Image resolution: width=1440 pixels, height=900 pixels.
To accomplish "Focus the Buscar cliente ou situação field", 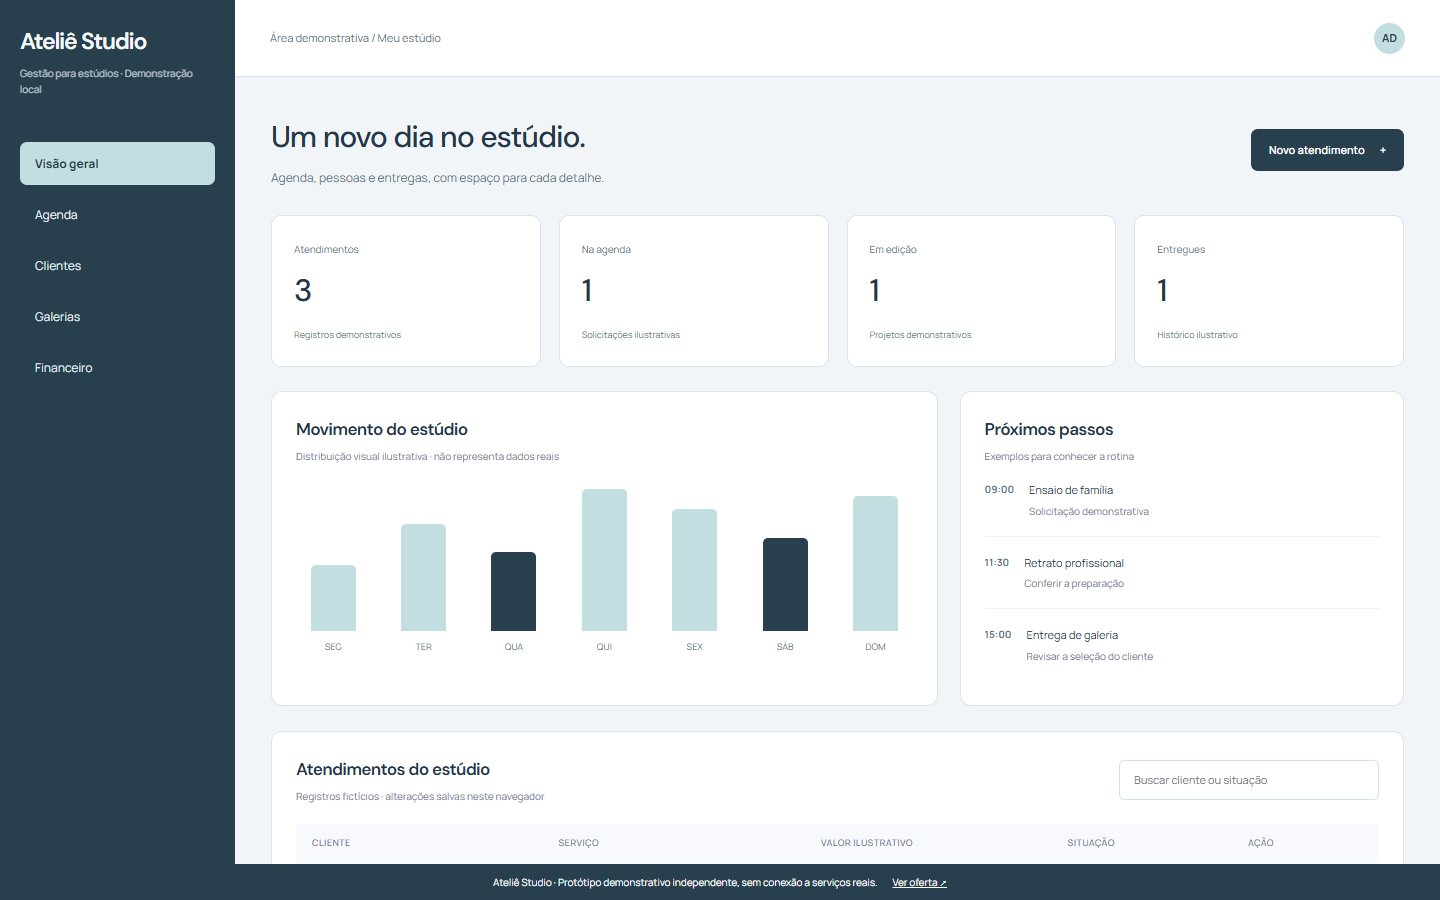I will coord(1248,780).
